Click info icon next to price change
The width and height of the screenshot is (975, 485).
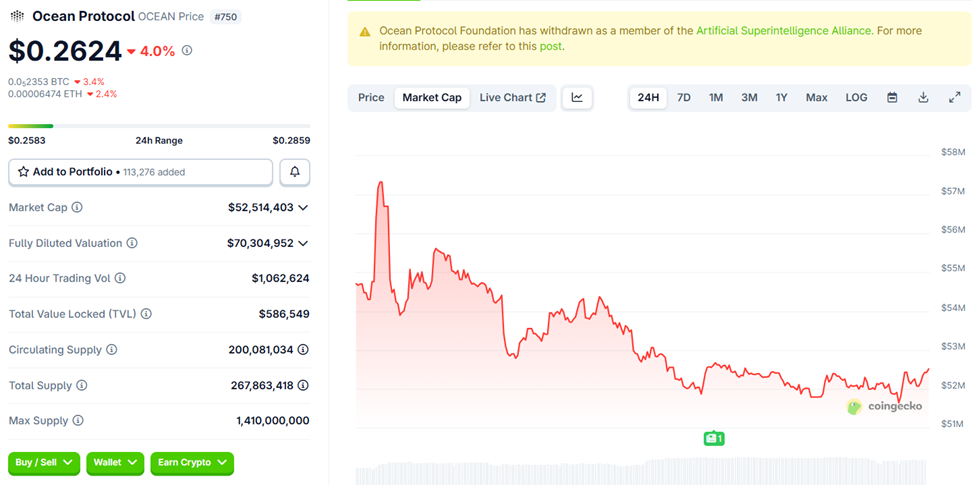point(187,50)
